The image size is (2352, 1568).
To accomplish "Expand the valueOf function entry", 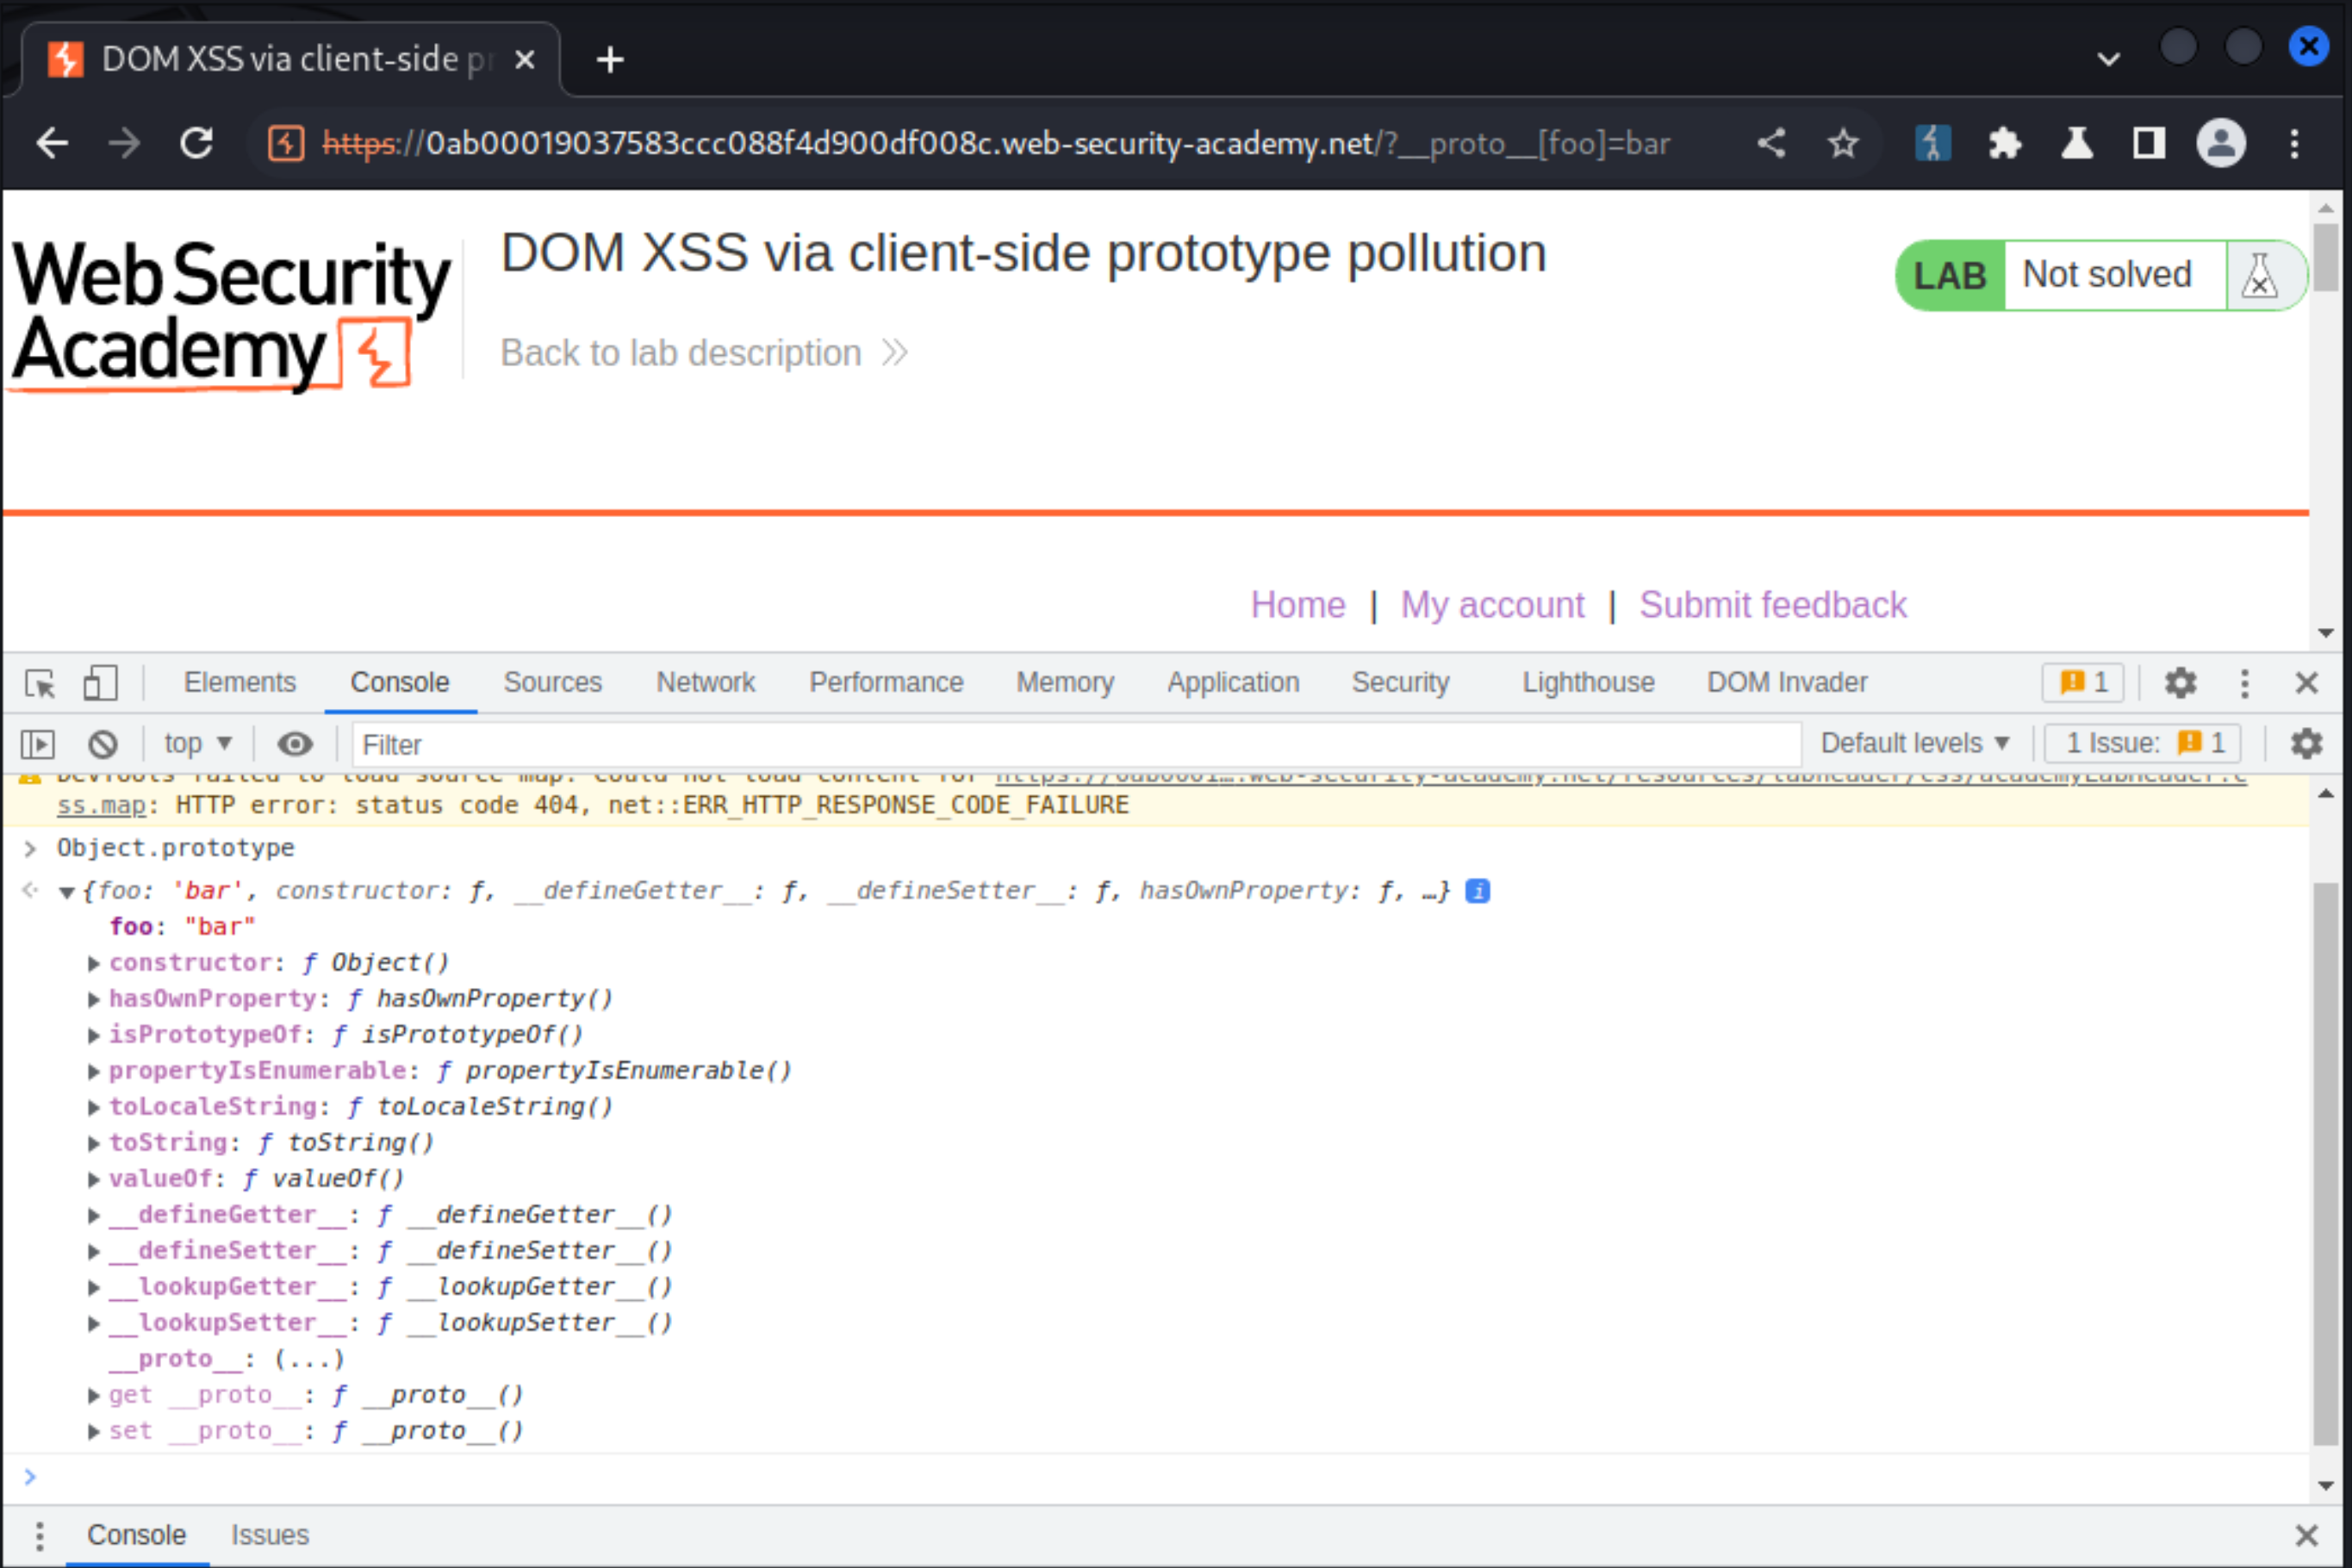I will (x=93, y=1179).
